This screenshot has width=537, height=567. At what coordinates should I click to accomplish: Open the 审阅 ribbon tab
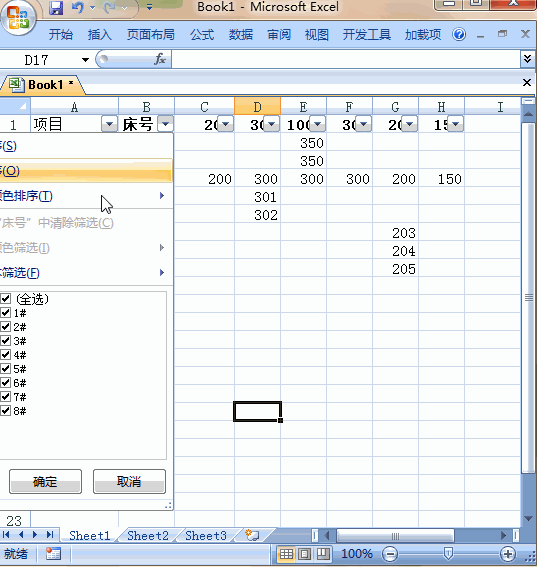click(x=279, y=35)
